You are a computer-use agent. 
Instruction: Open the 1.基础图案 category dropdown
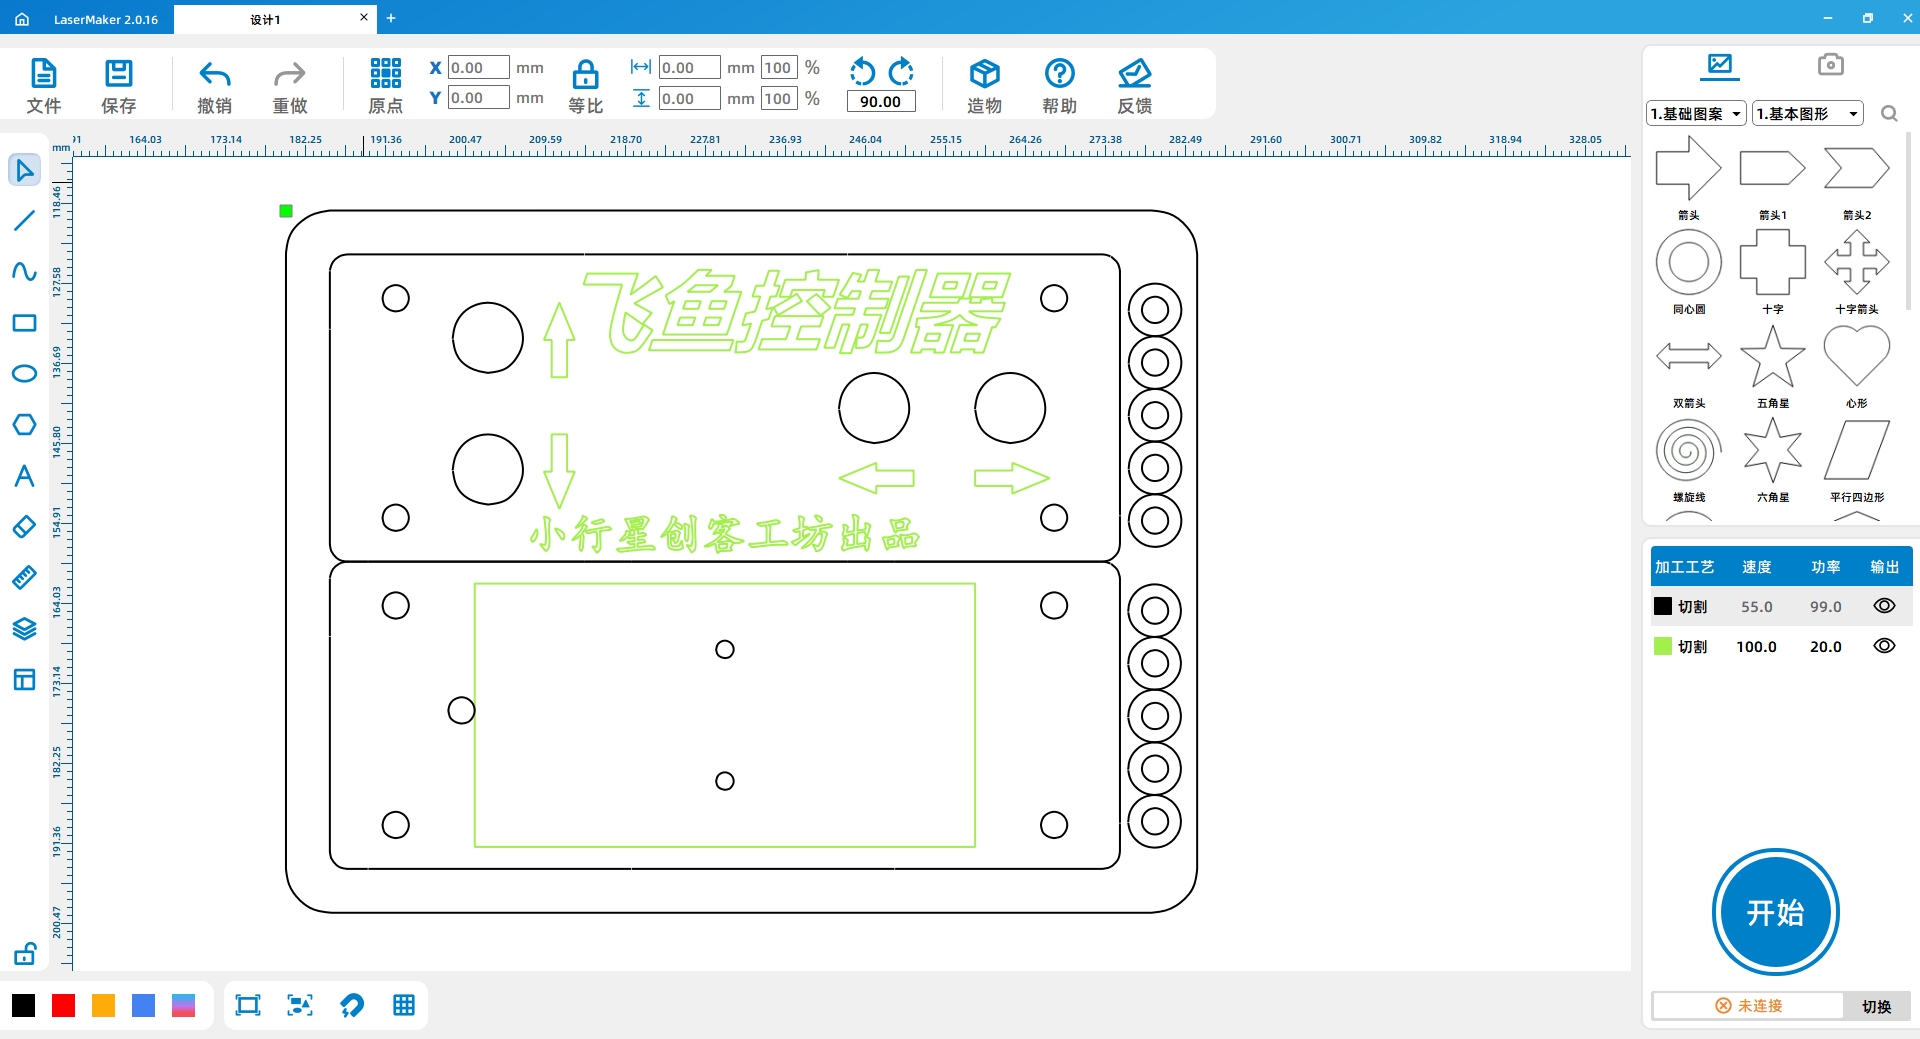tap(1696, 114)
